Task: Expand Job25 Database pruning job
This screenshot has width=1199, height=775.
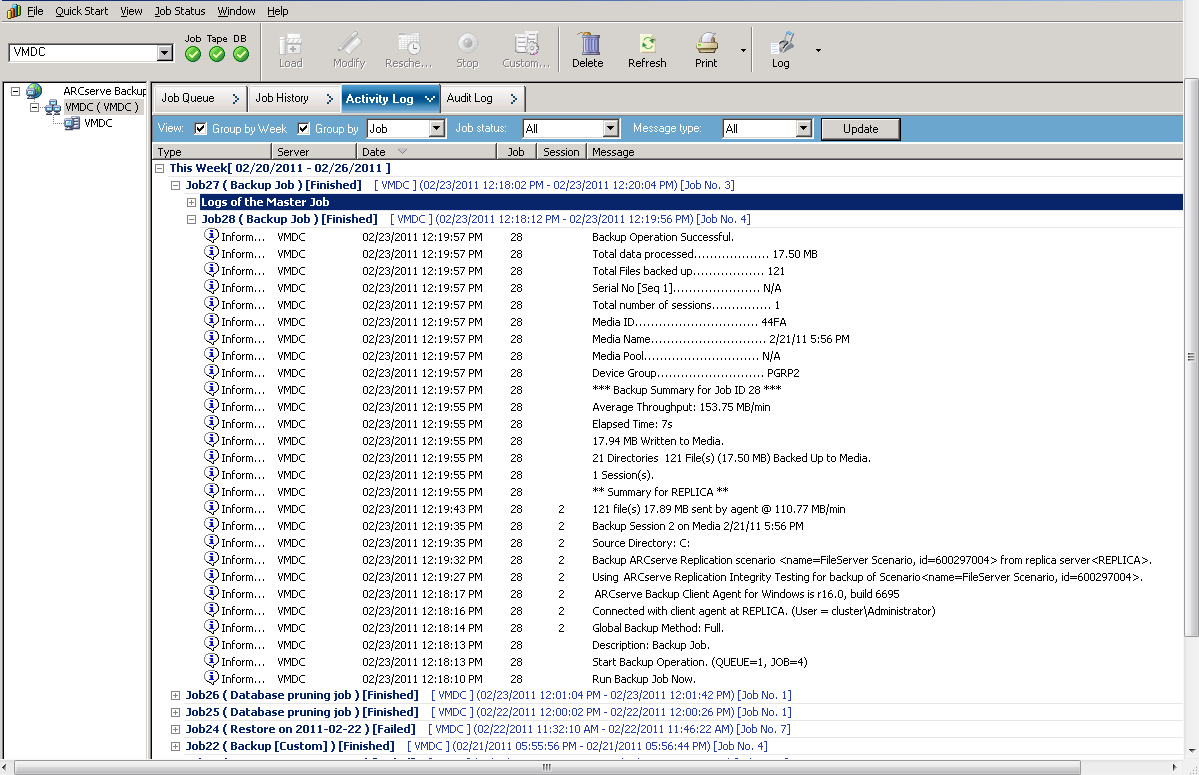Action: click(175, 712)
